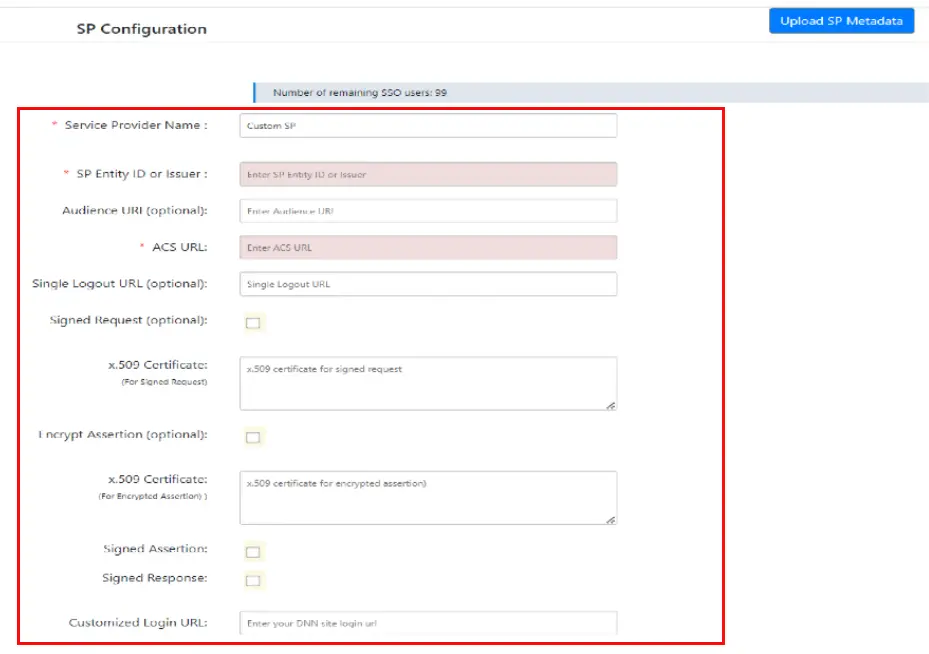Click the Upload SP Metadata button
Screen dimensions: 929x654
pos(841,21)
